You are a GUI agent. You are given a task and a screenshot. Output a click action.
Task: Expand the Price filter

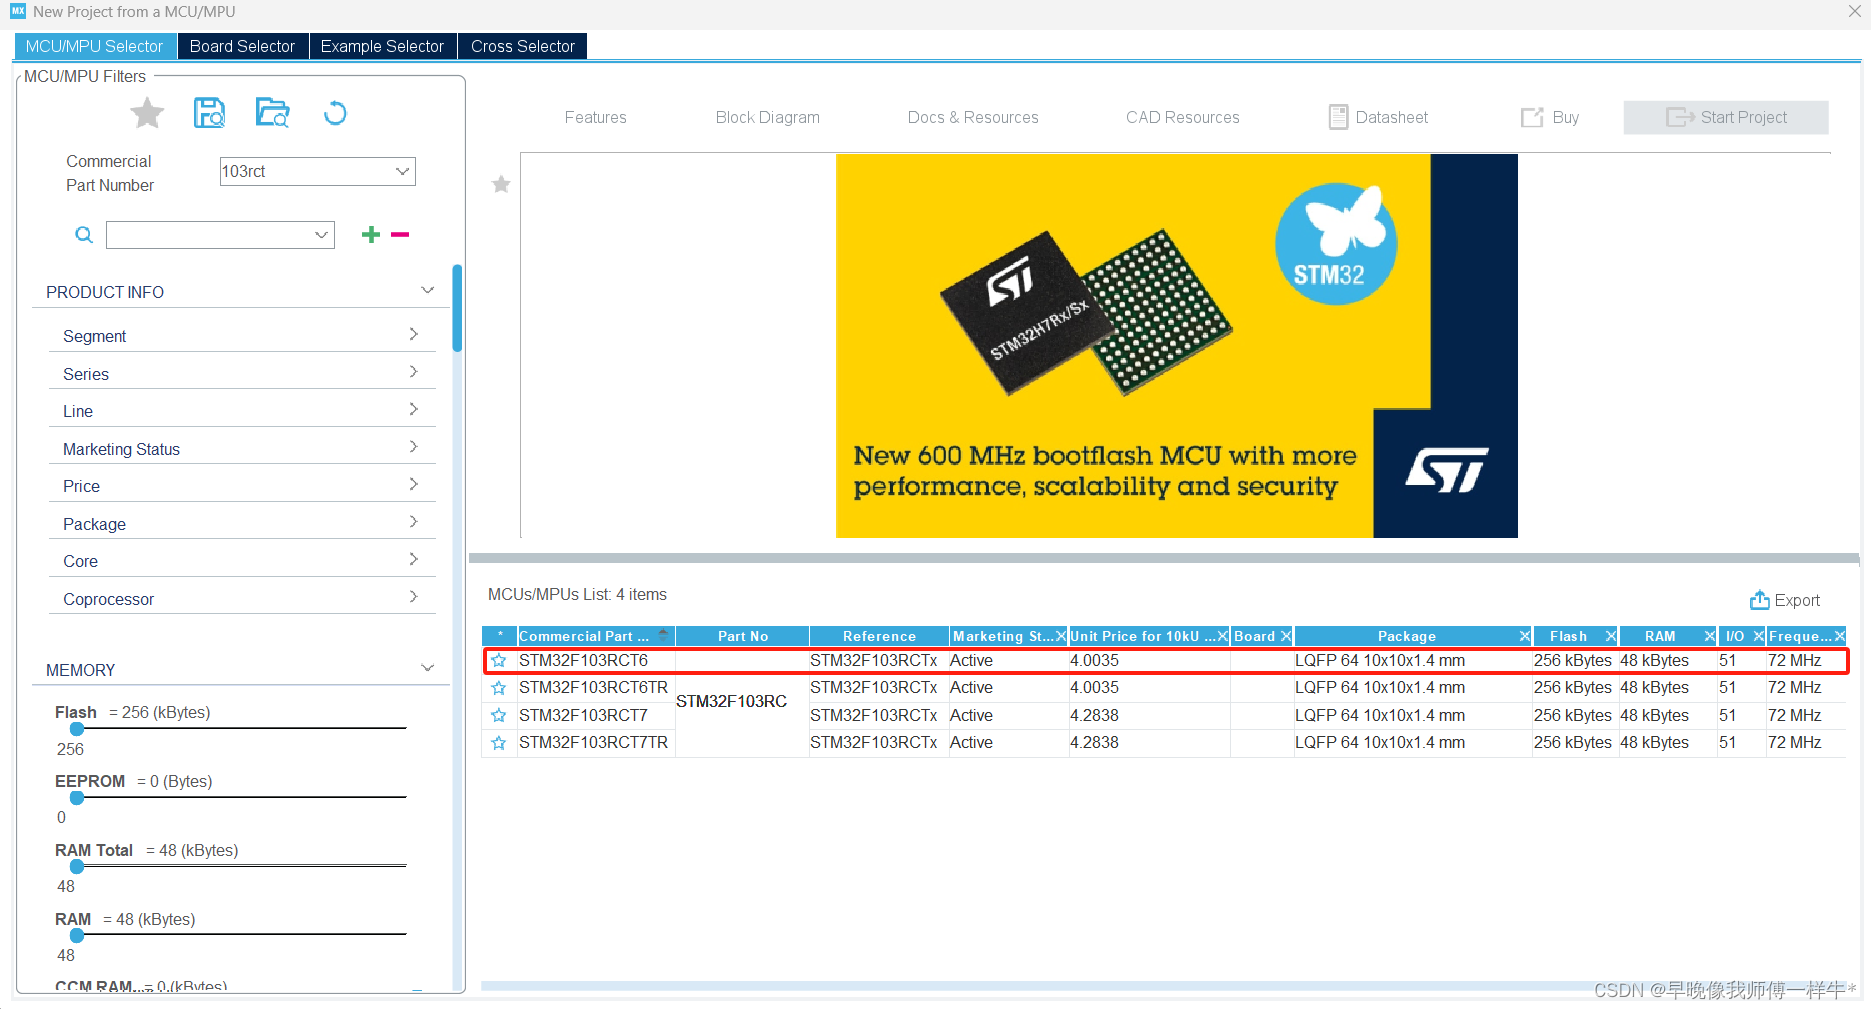pyautogui.click(x=414, y=485)
